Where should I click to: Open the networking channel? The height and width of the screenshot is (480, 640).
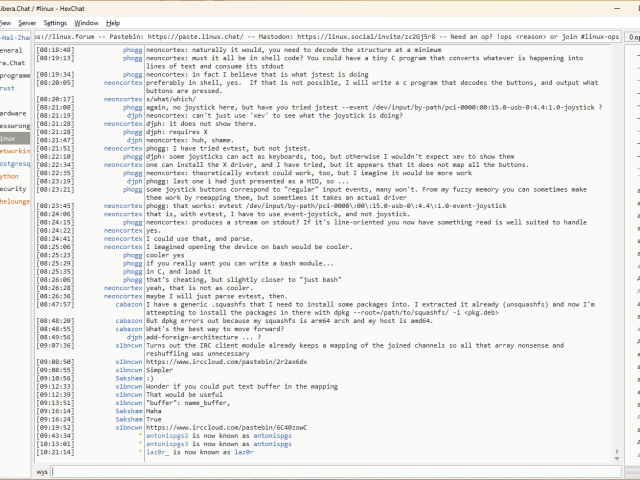14,150
